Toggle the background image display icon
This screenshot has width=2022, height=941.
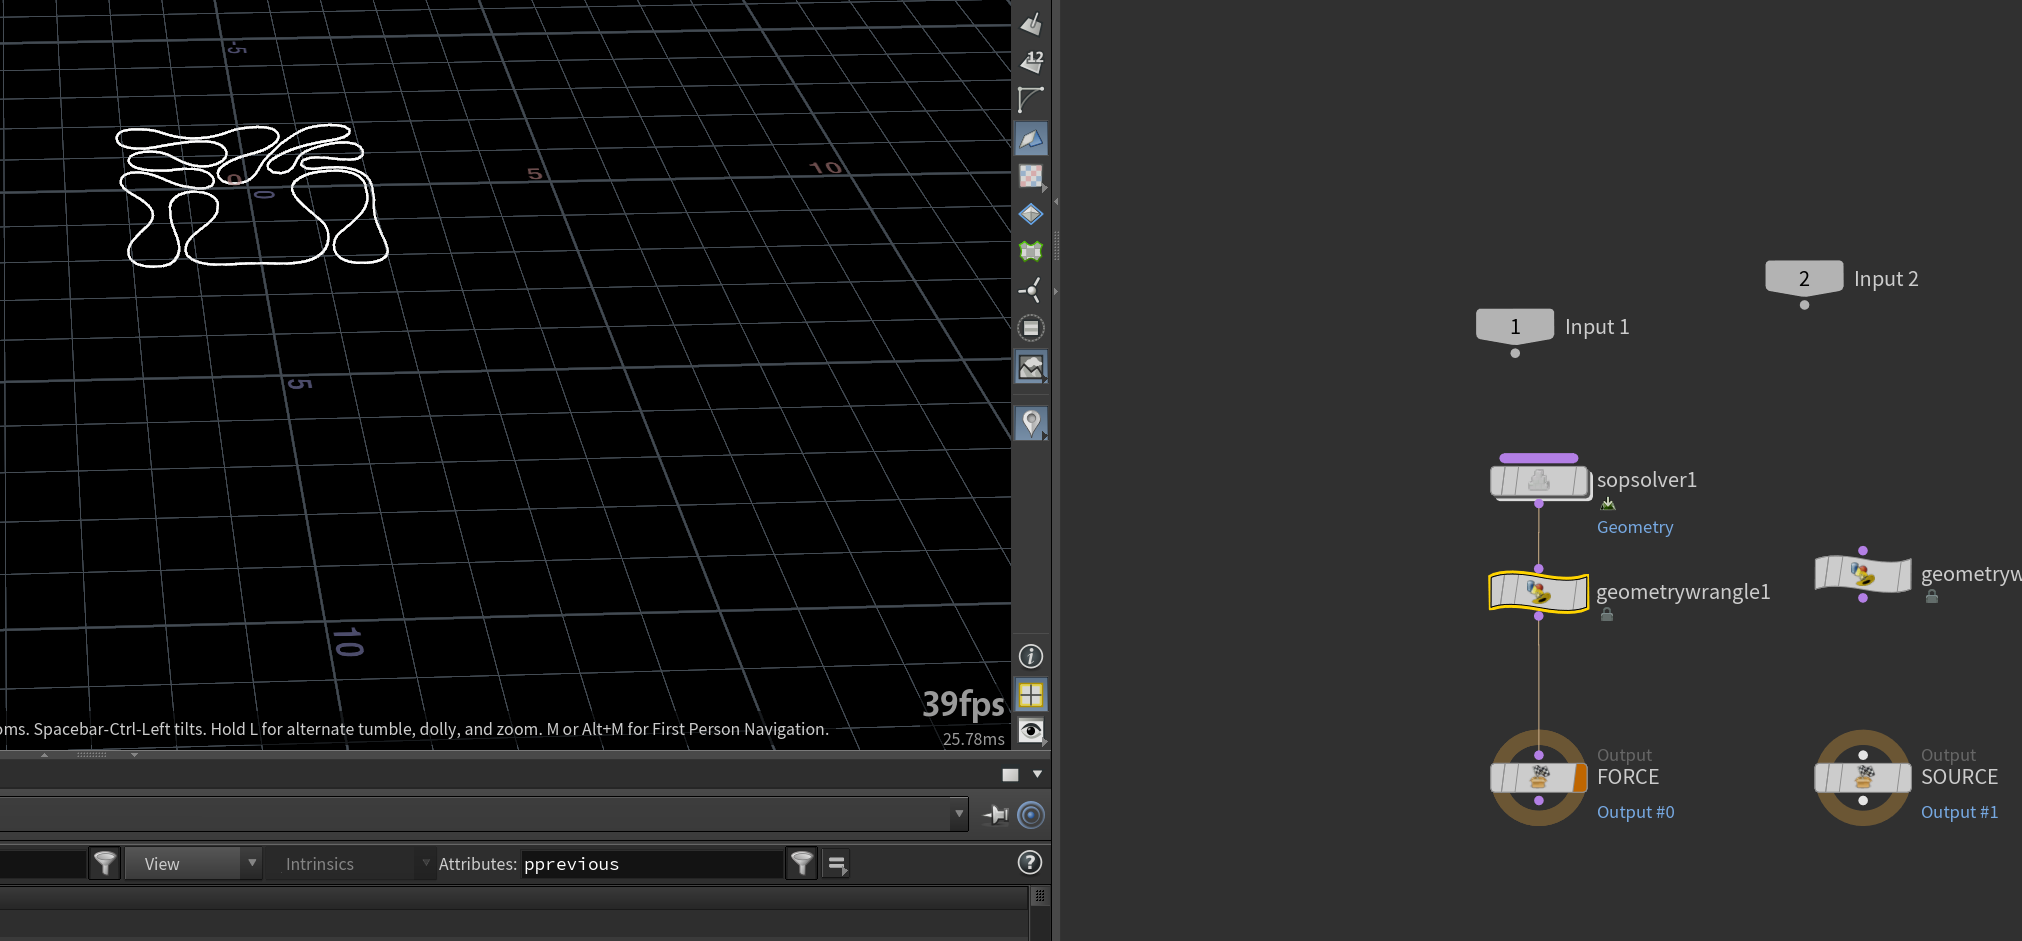coord(1031,367)
